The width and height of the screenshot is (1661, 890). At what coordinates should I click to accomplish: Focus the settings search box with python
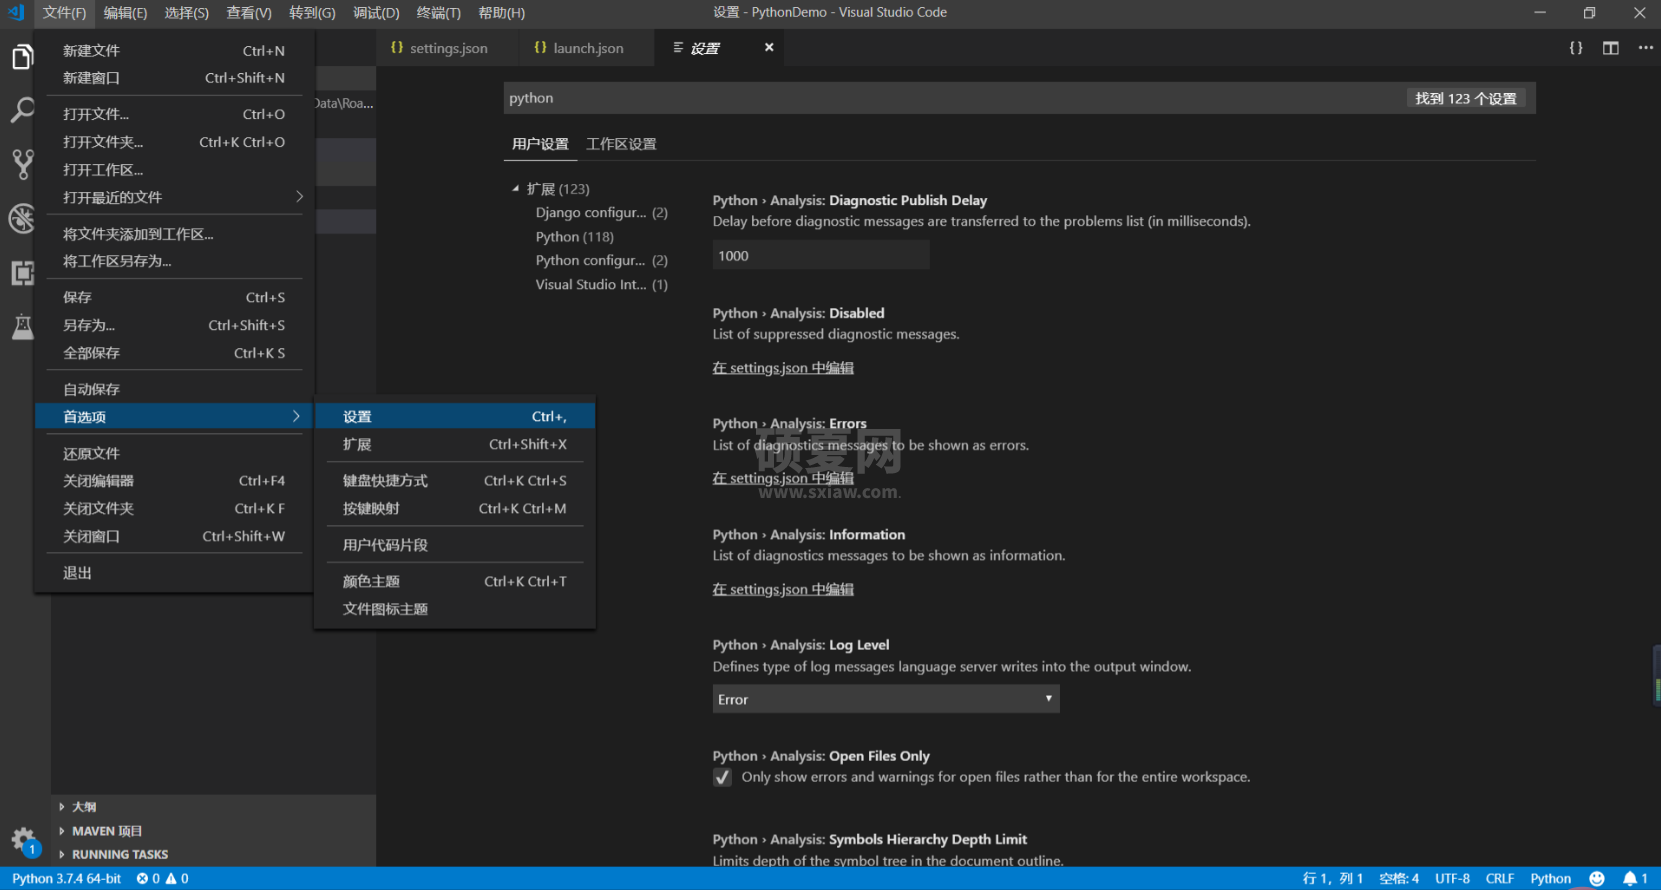tap(1019, 98)
